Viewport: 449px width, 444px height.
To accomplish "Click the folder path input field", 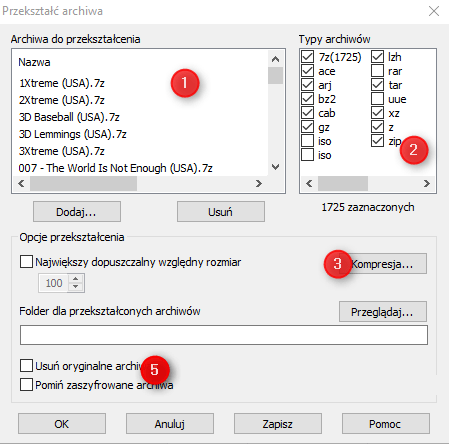I will point(224,335).
